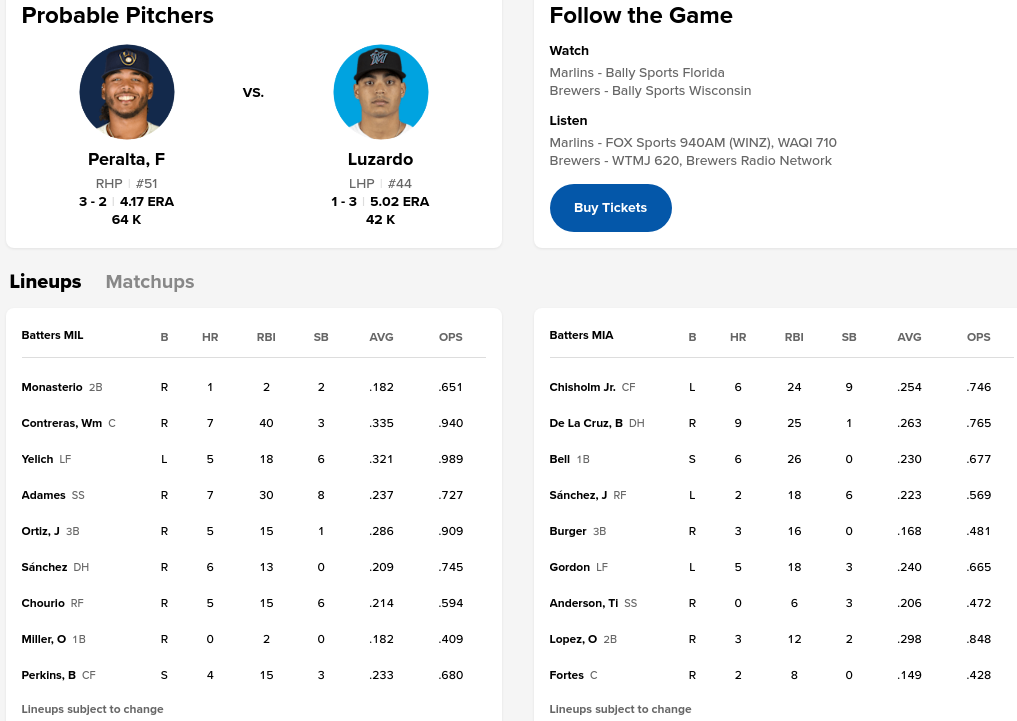
Task: Switch to the Matchups tab
Action: click(150, 282)
